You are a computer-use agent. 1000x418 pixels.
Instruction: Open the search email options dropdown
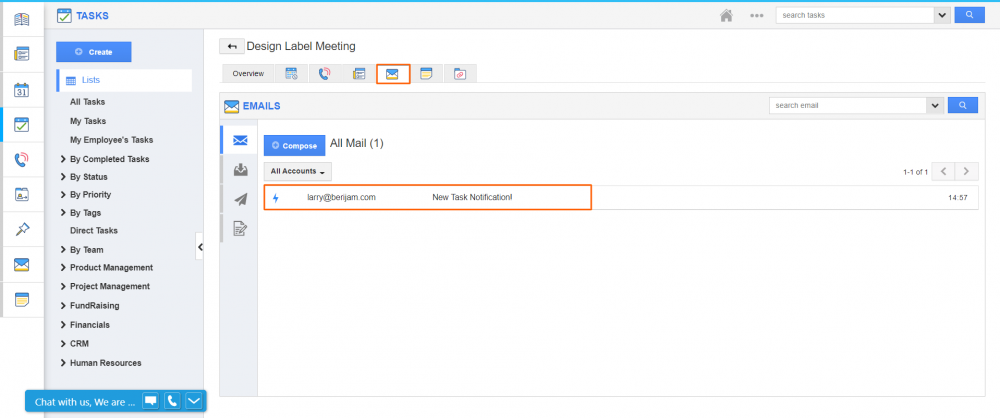[935, 105]
